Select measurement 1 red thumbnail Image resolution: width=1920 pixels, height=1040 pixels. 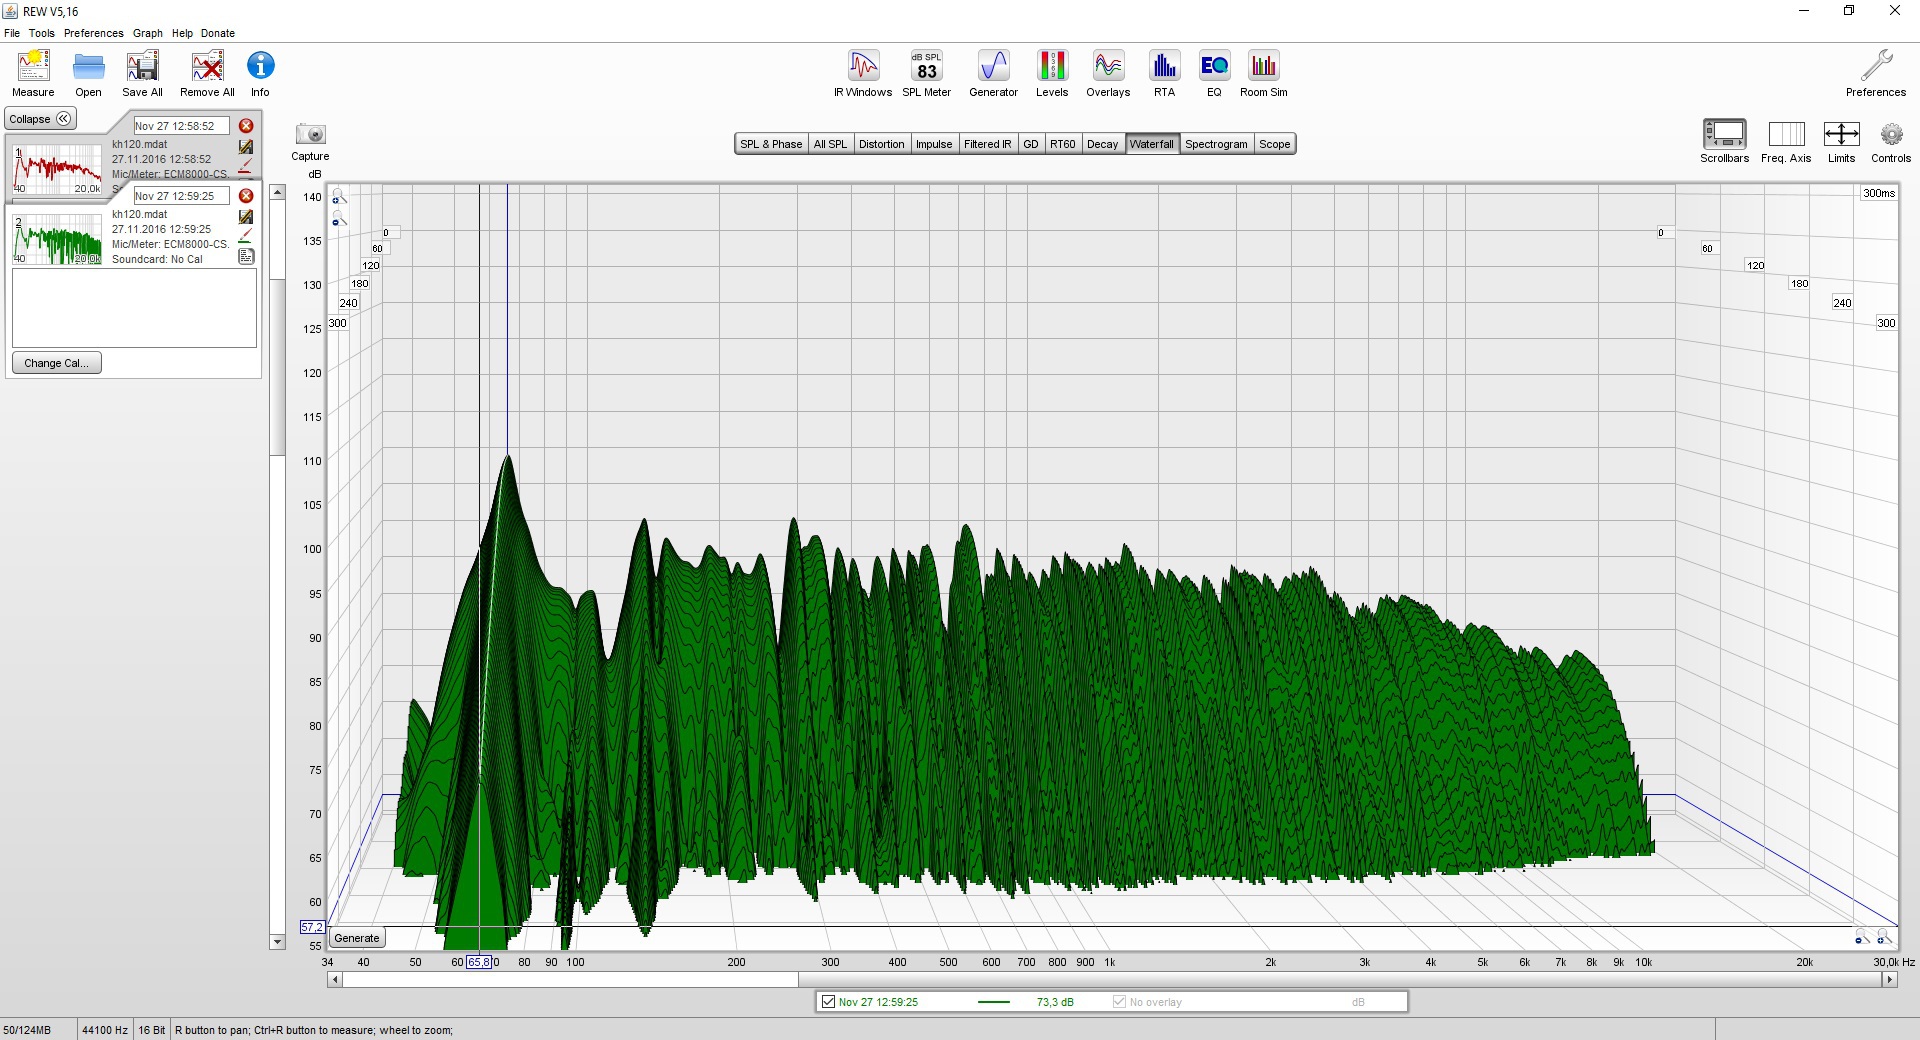[57, 169]
